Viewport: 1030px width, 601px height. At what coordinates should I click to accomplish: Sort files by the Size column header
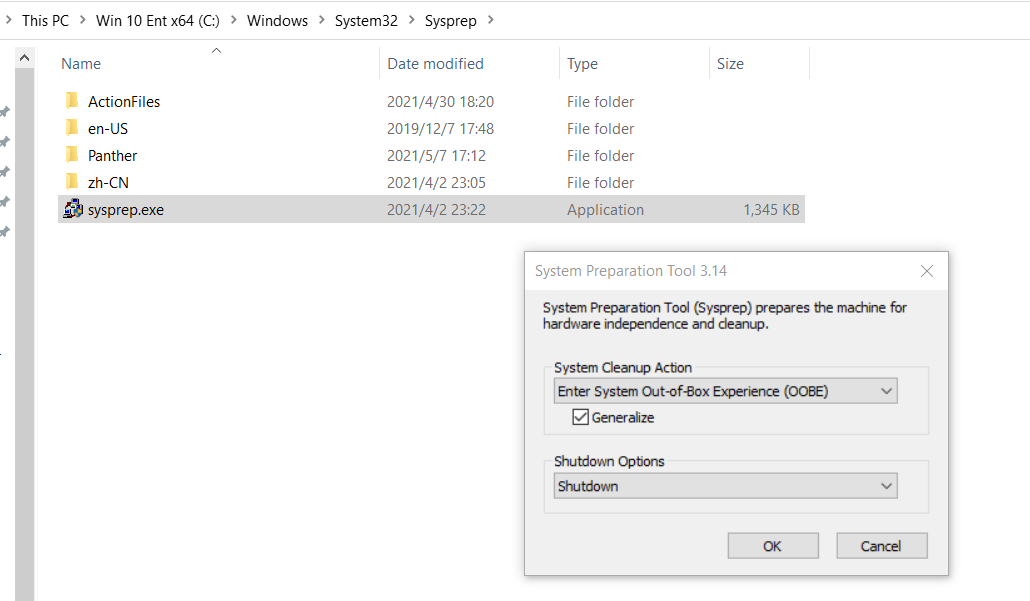pyautogui.click(x=730, y=63)
